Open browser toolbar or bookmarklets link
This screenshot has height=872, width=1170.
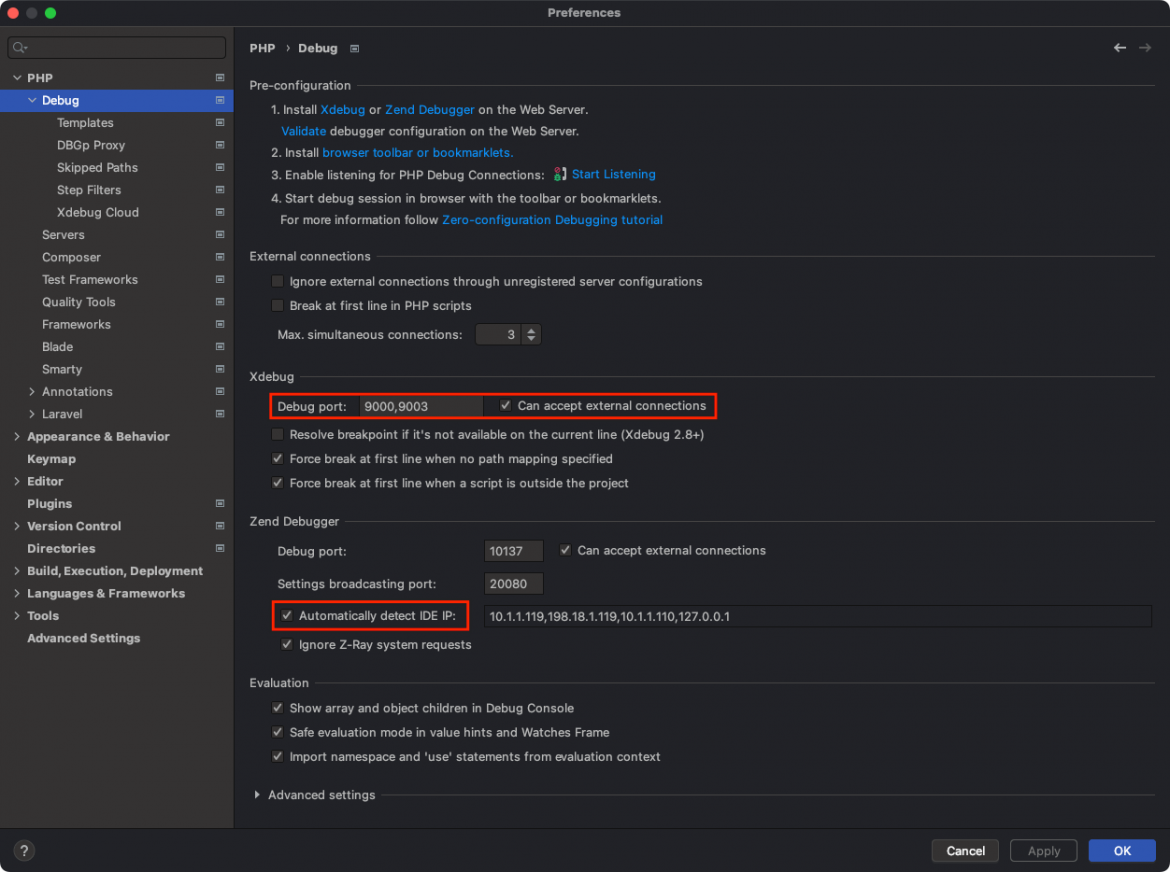coord(417,153)
